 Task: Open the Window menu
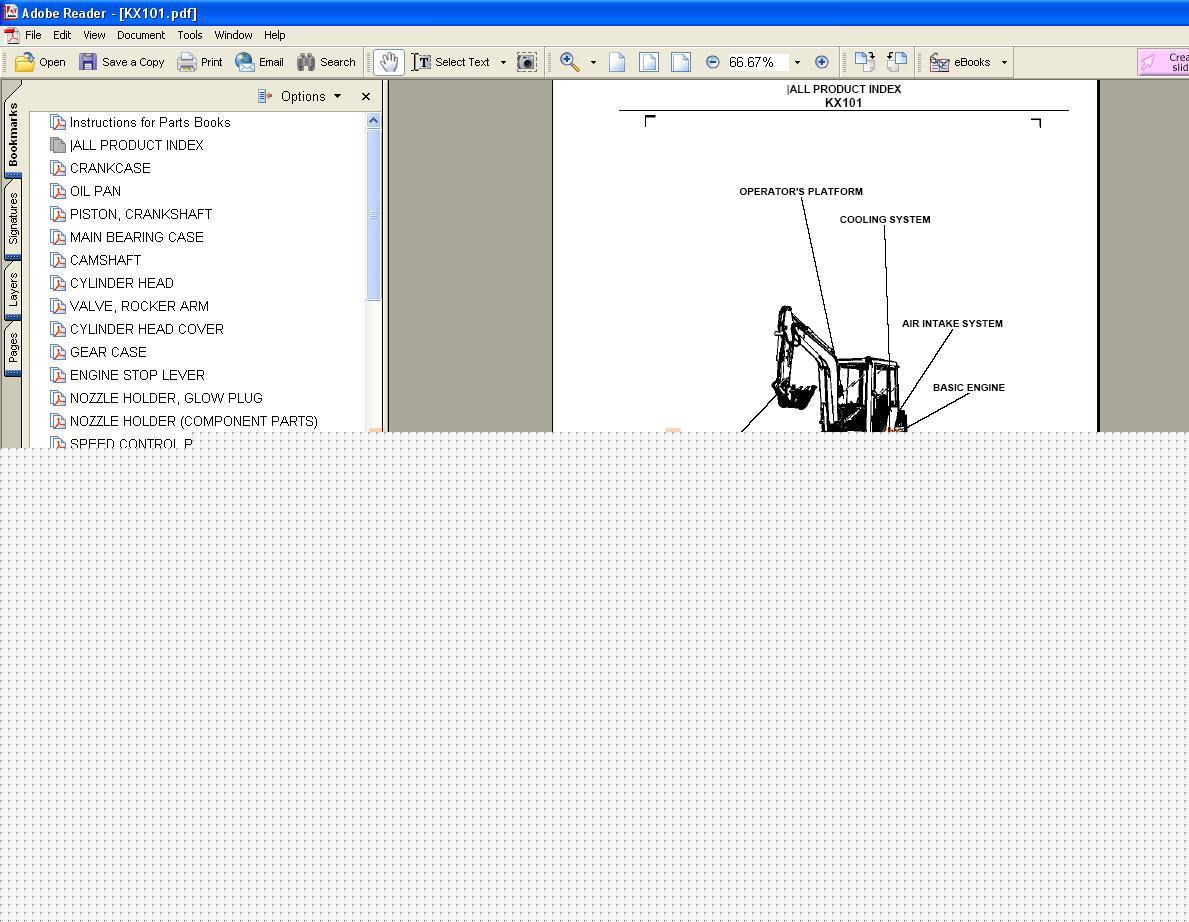tap(233, 35)
